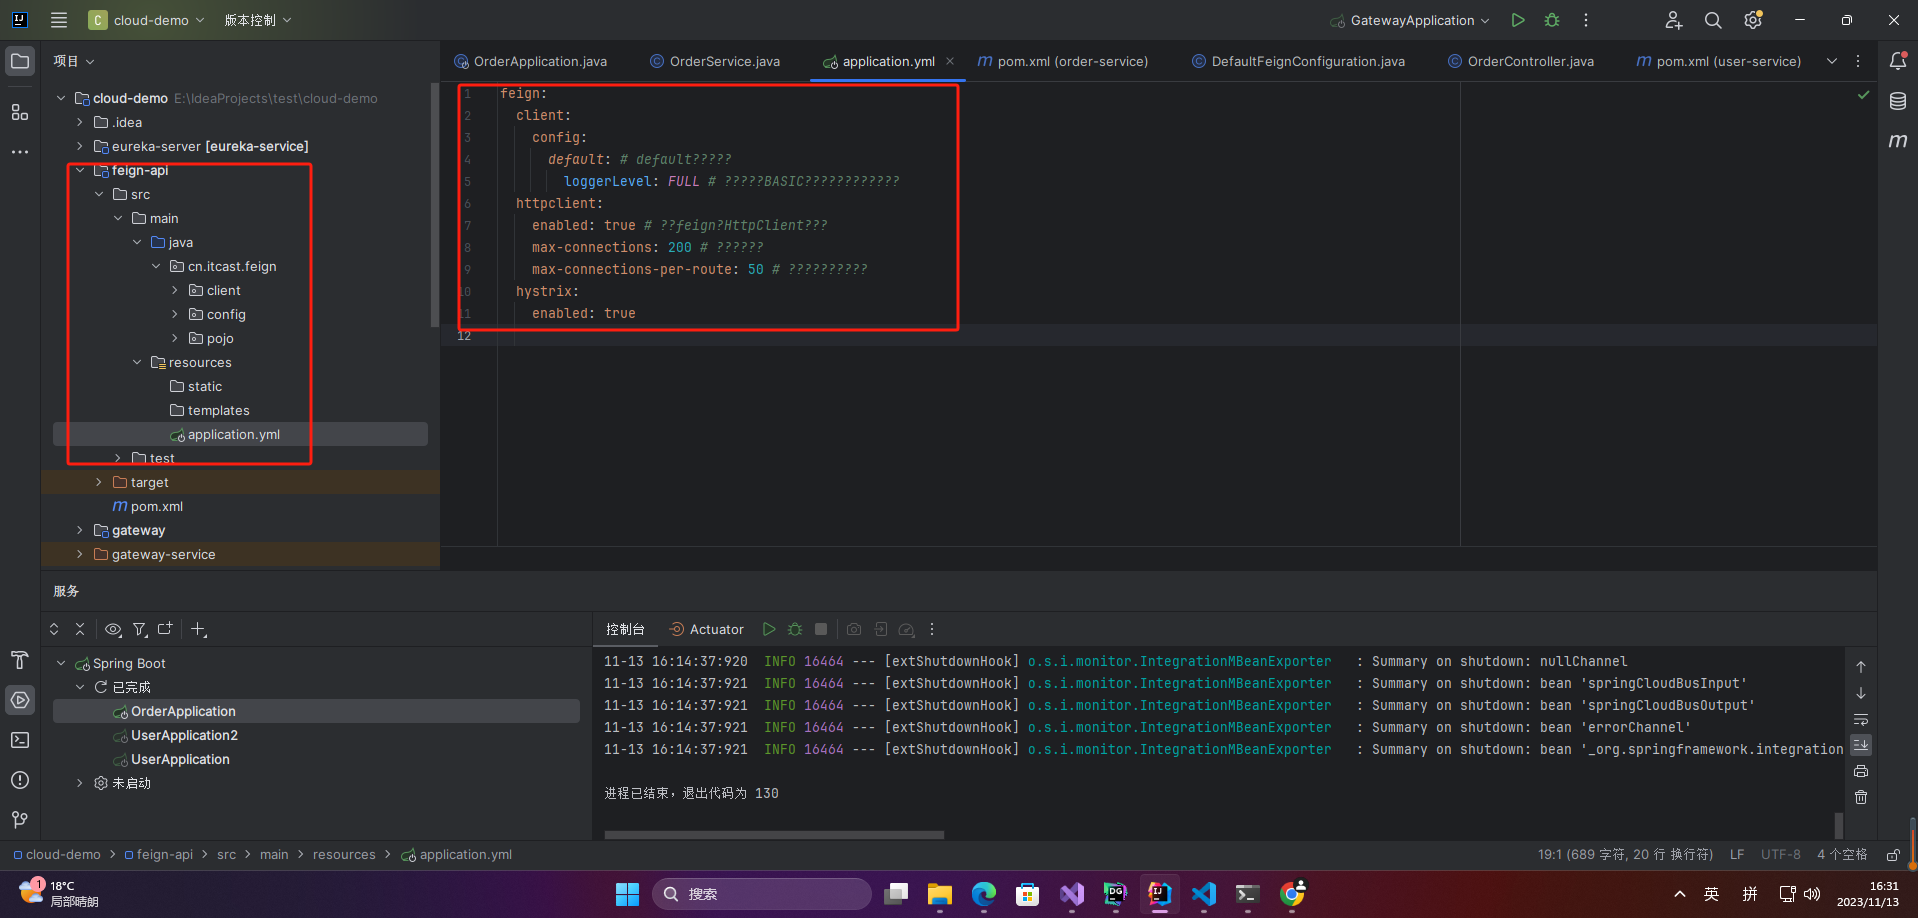Select the 控制台 console tab
This screenshot has height=918, width=1918.
(625, 629)
